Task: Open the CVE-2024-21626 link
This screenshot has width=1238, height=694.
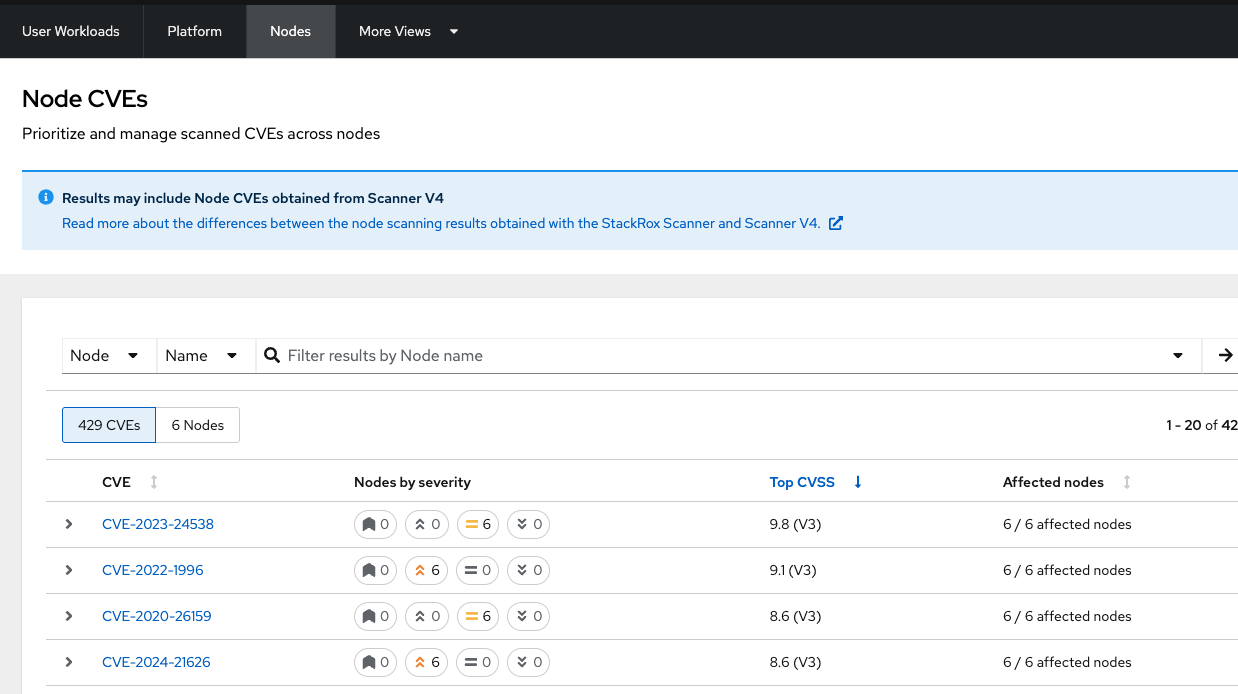Action: (x=156, y=662)
